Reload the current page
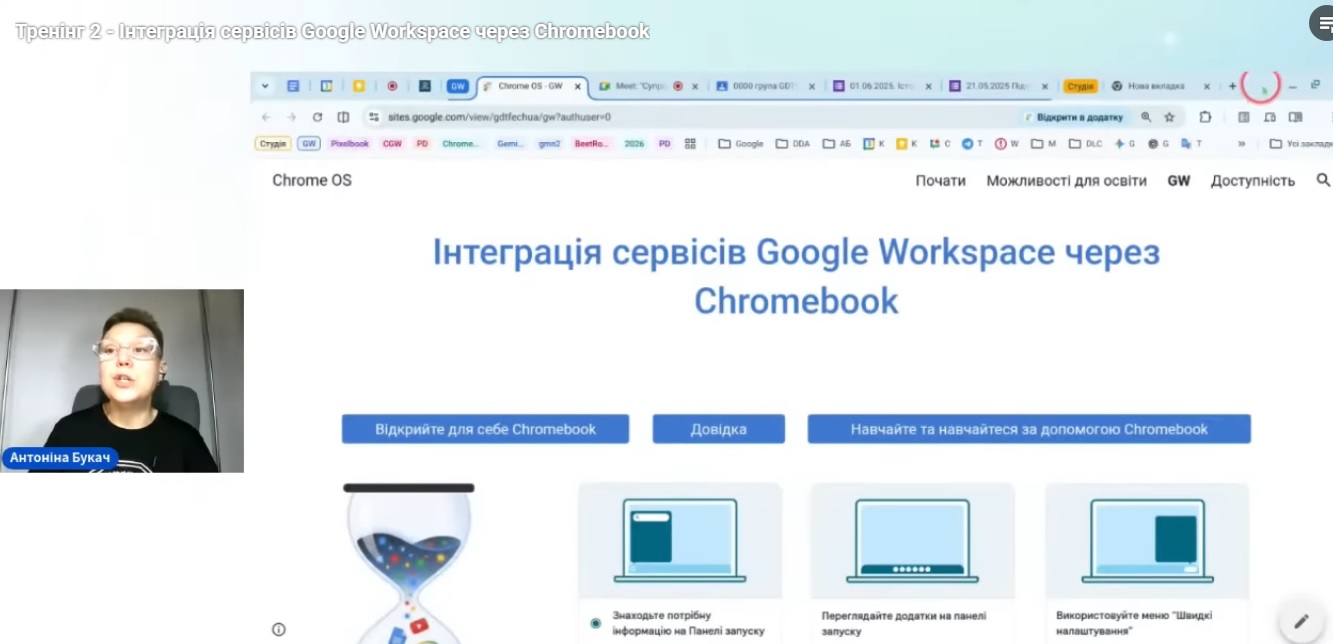The image size is (1333, 644). 316,117
